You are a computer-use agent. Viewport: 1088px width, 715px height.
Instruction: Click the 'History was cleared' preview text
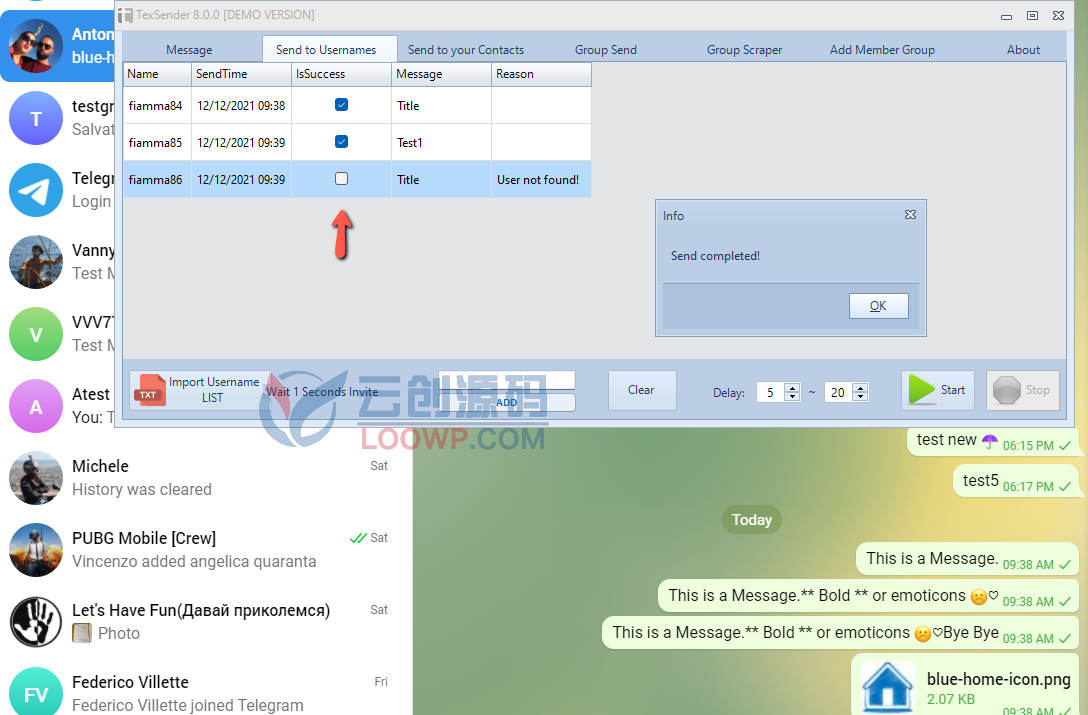click(x=142, y=489)
